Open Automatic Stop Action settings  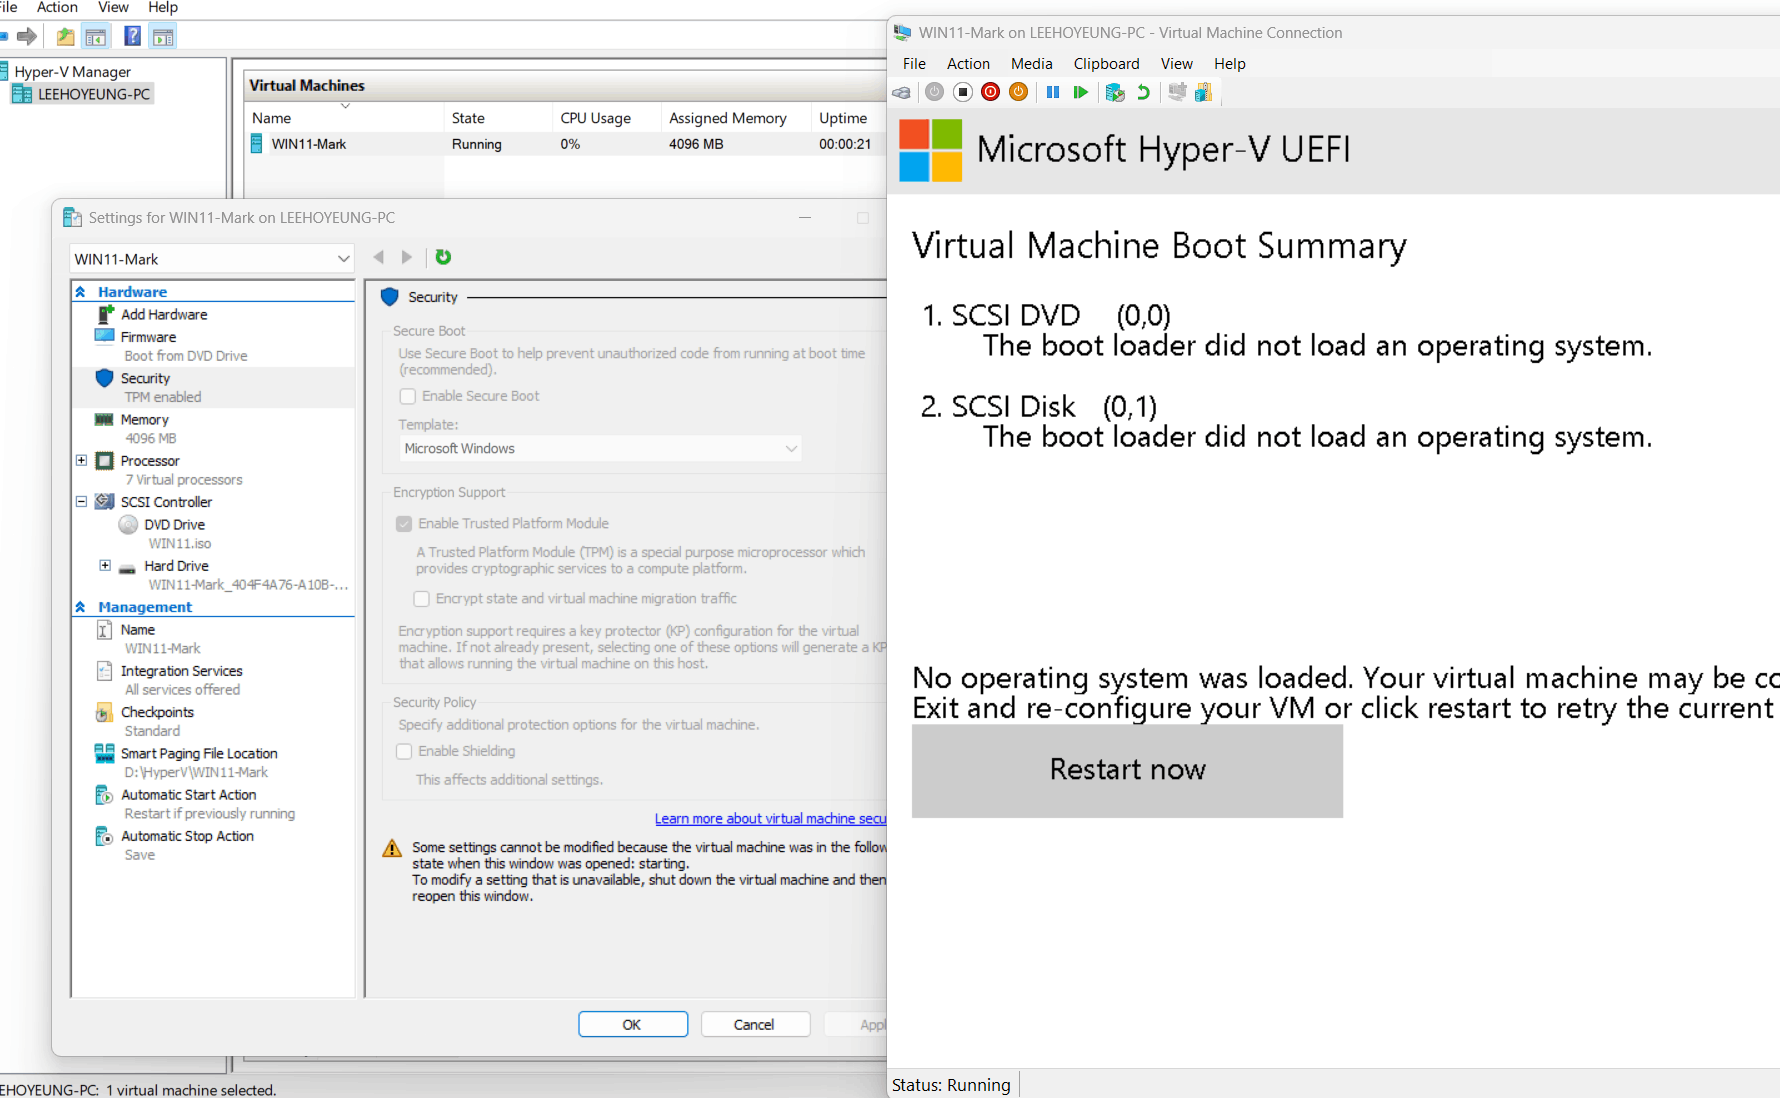tap(187, 836)
